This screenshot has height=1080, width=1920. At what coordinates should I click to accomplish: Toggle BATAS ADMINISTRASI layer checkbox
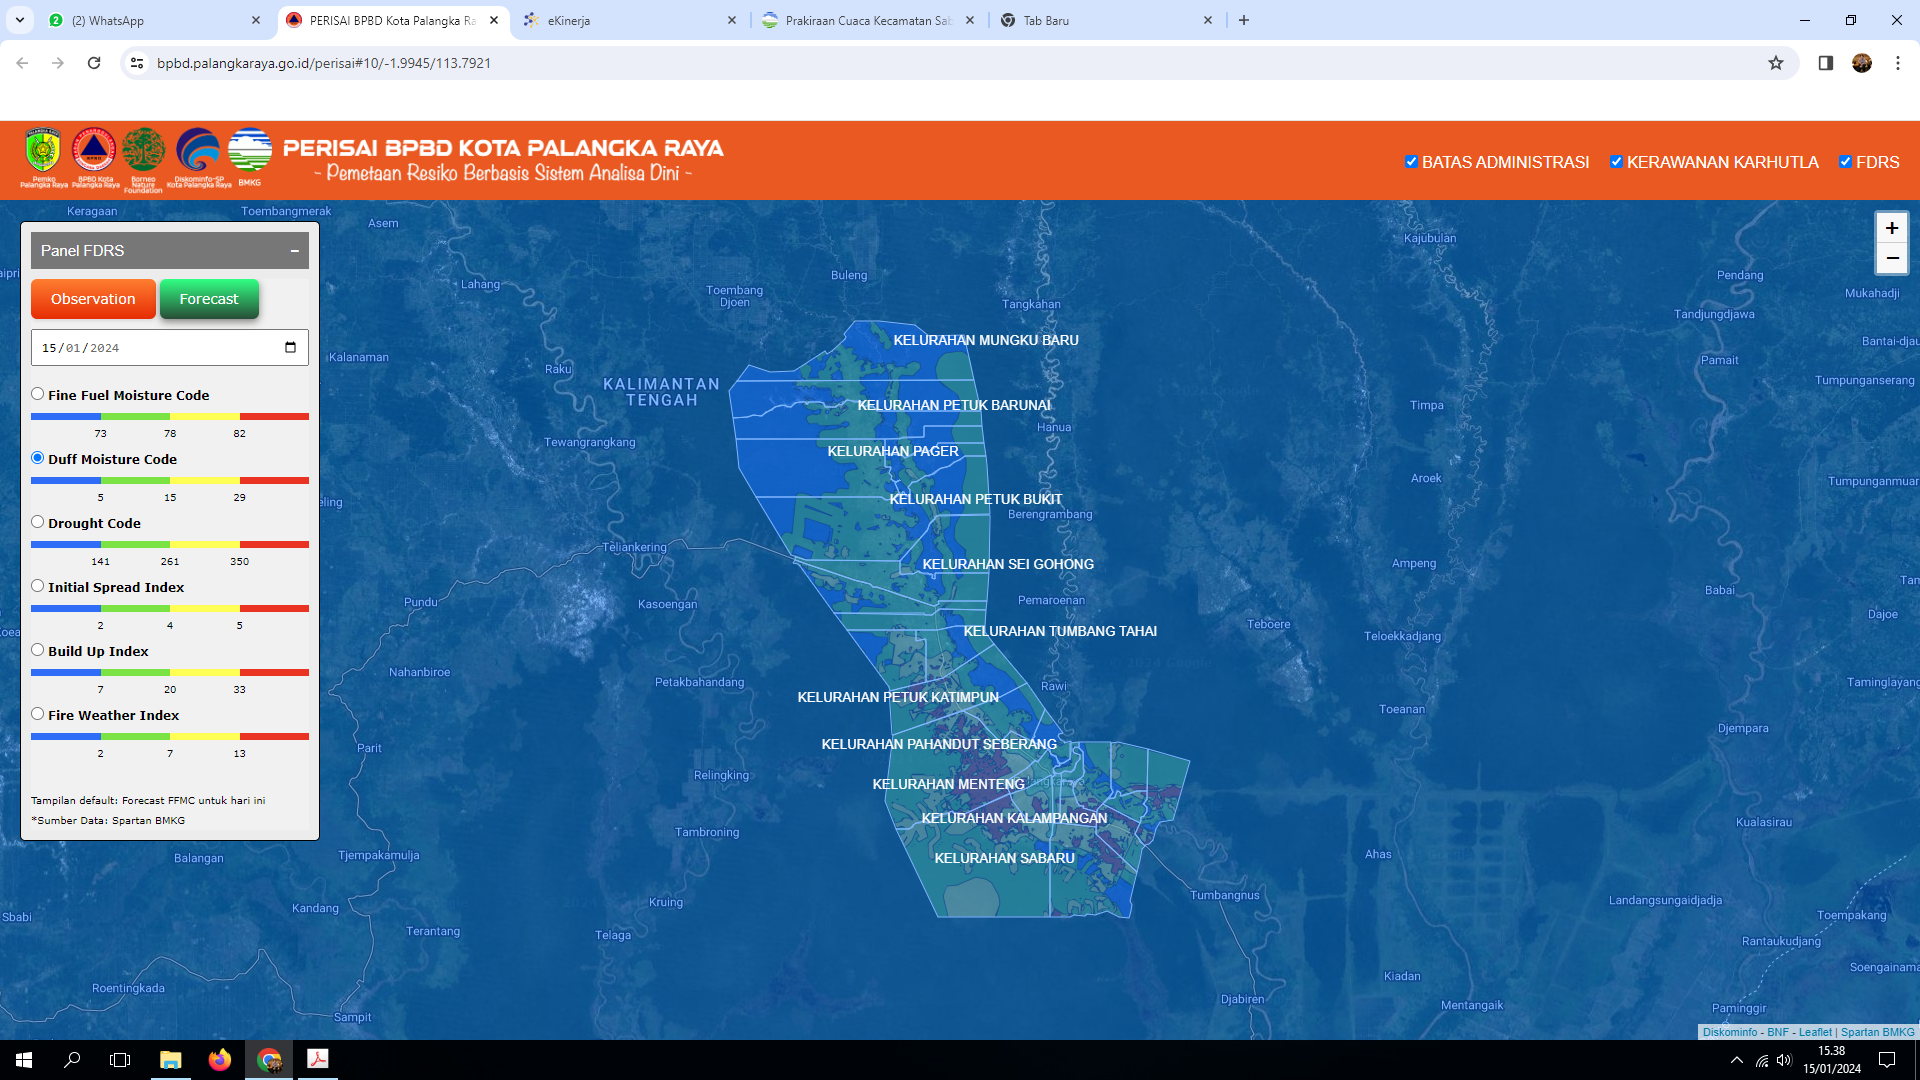tap(1411, 162)
